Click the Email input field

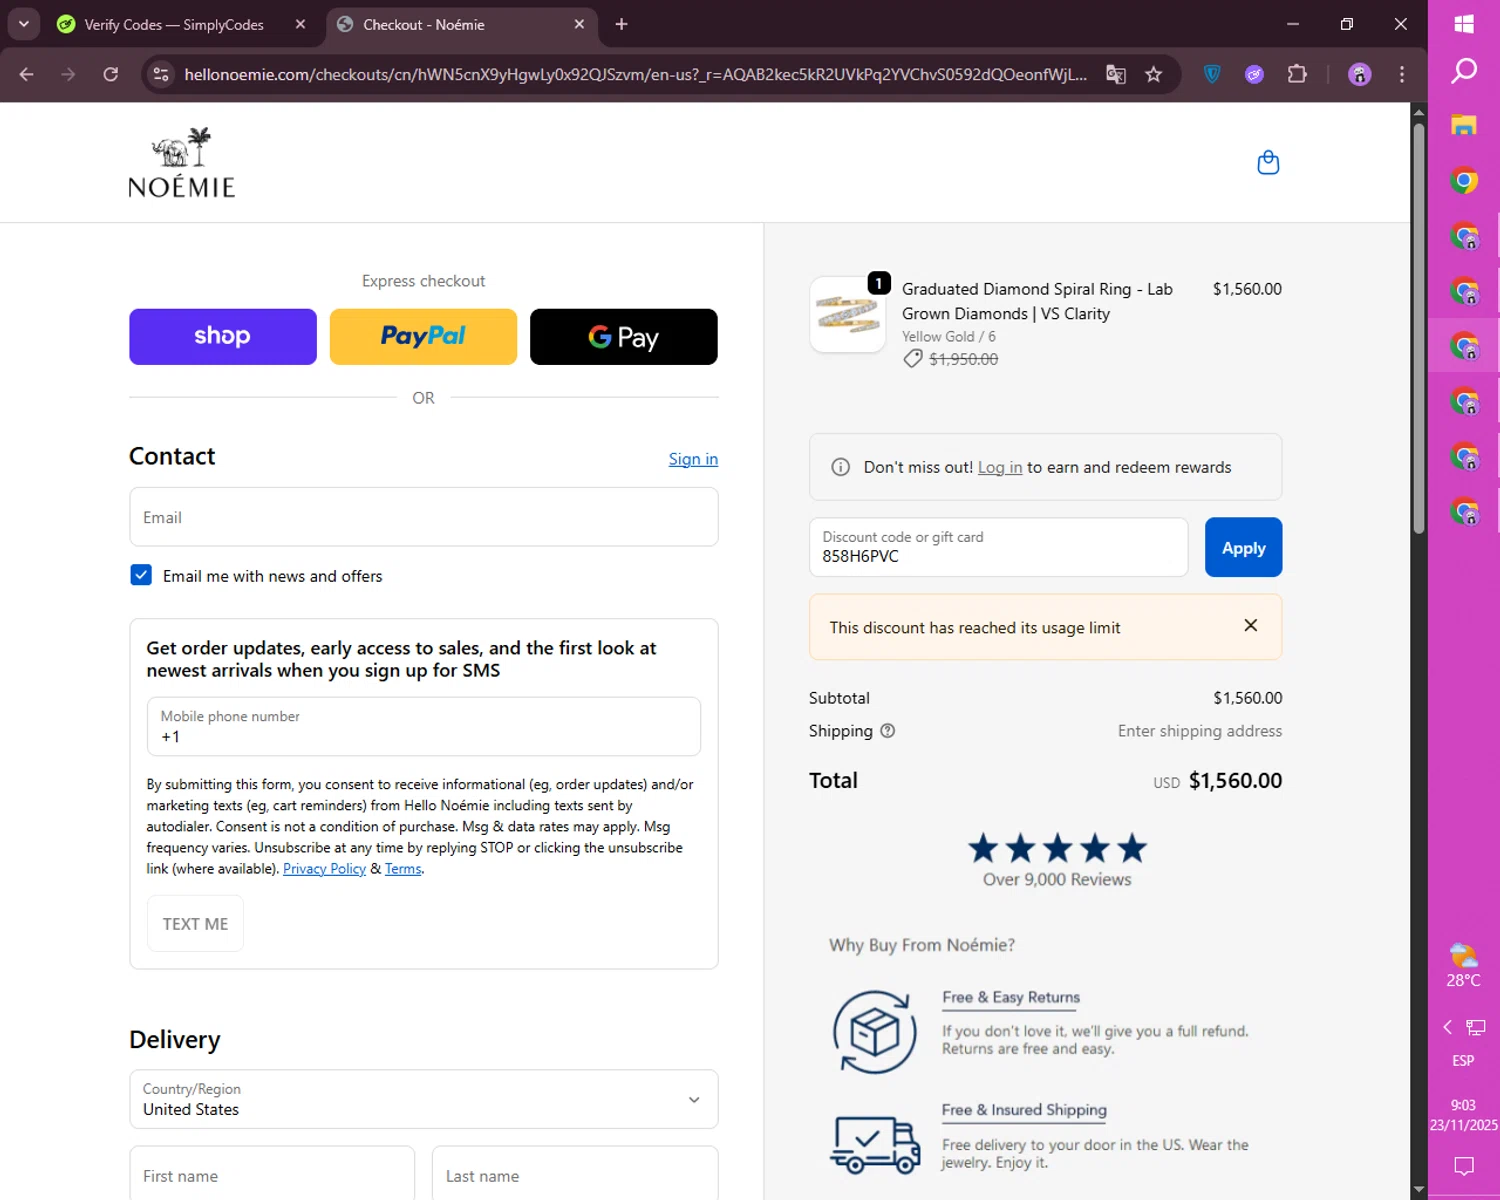(423, 517)
